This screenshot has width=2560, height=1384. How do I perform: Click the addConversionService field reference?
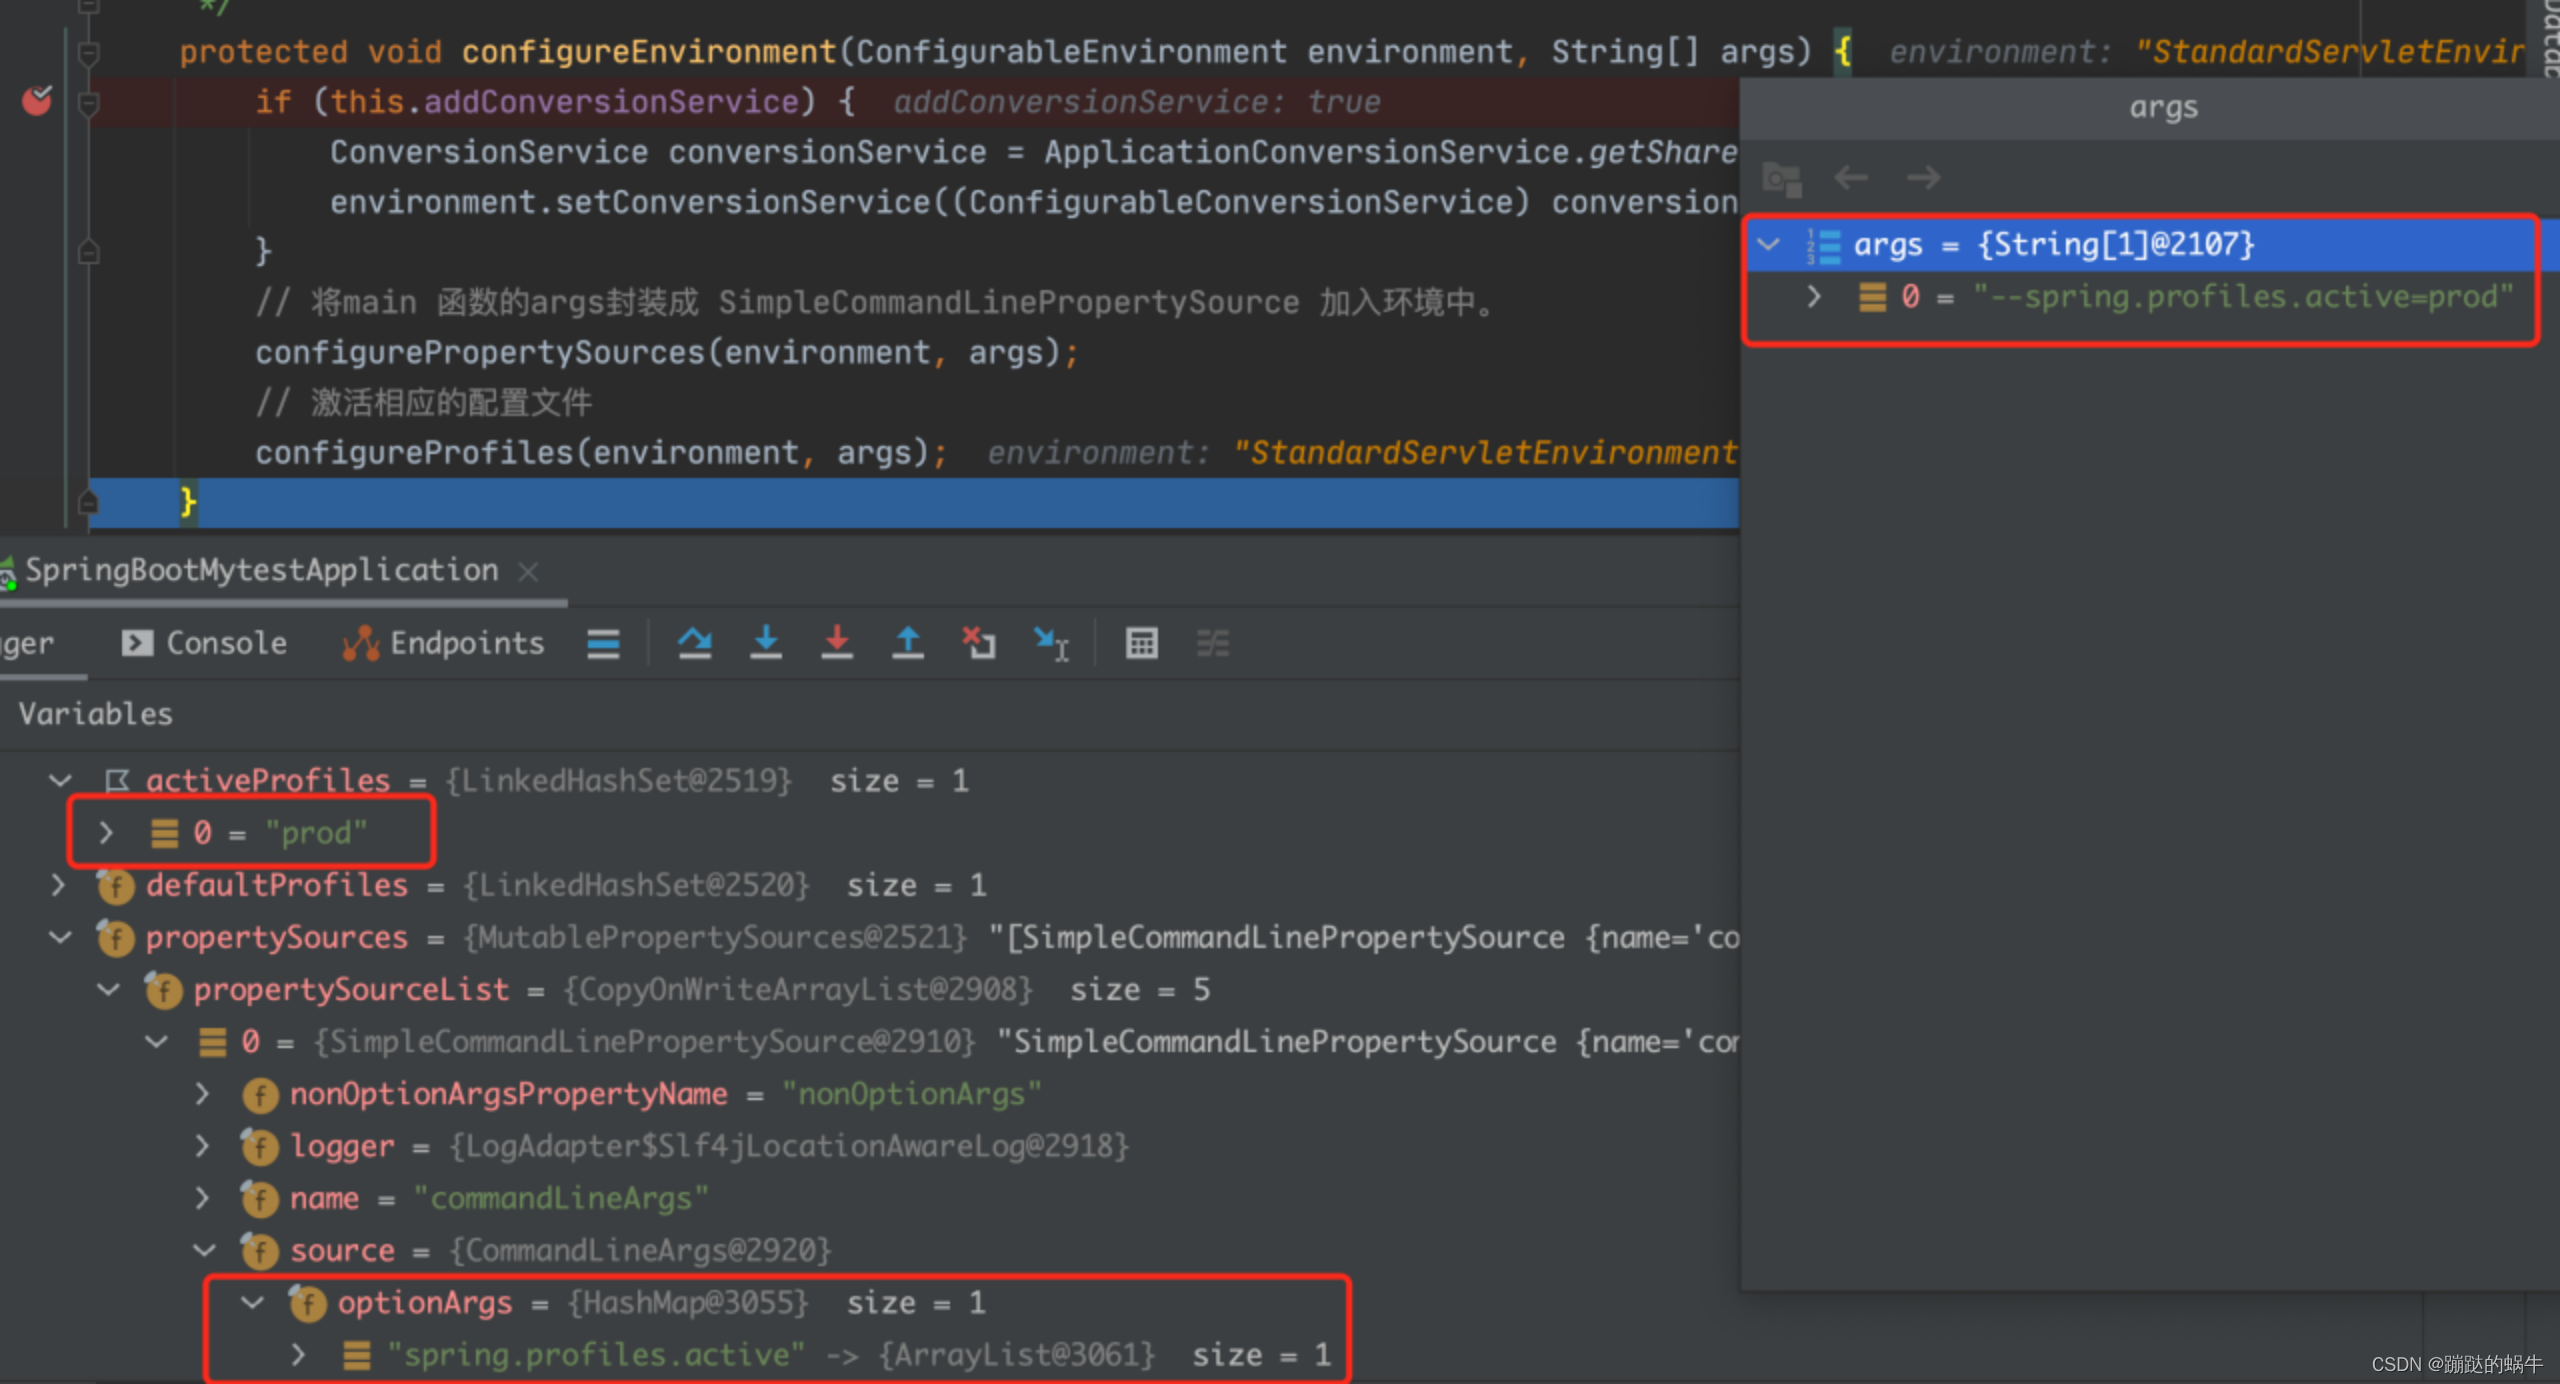click(611, 102)
